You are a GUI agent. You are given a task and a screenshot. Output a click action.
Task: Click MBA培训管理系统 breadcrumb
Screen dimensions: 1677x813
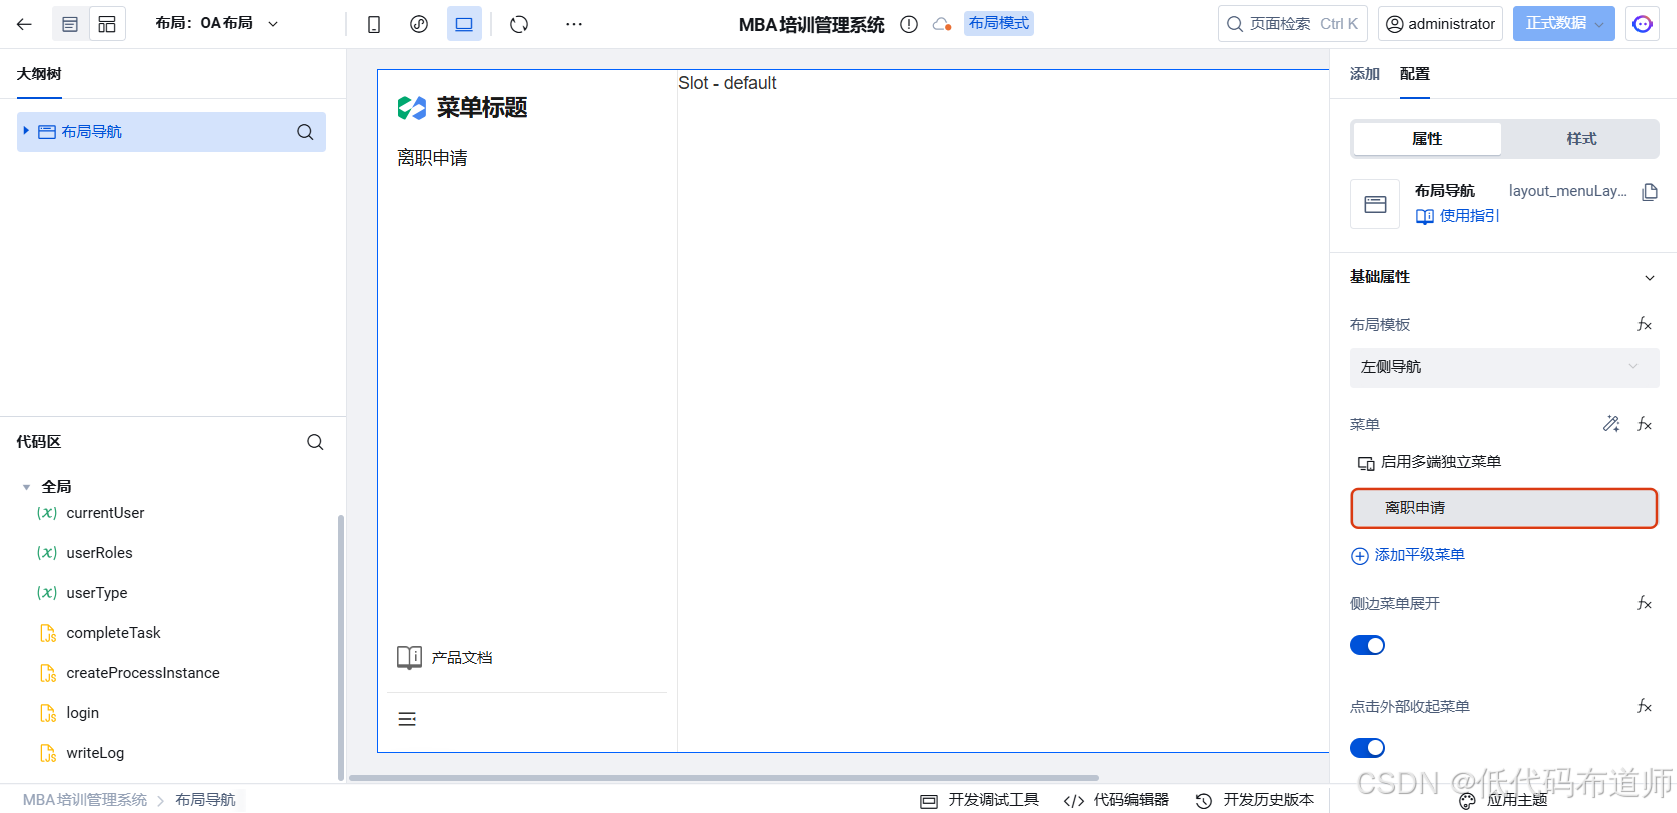click(x=85, y=800)
